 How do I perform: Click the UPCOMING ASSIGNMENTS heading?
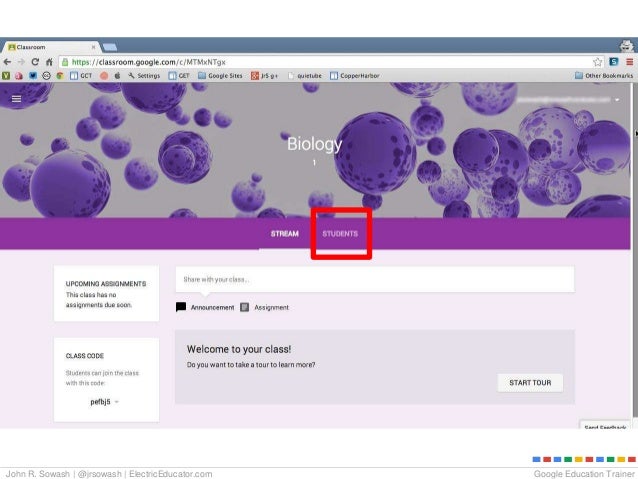[x=106, y=284]
